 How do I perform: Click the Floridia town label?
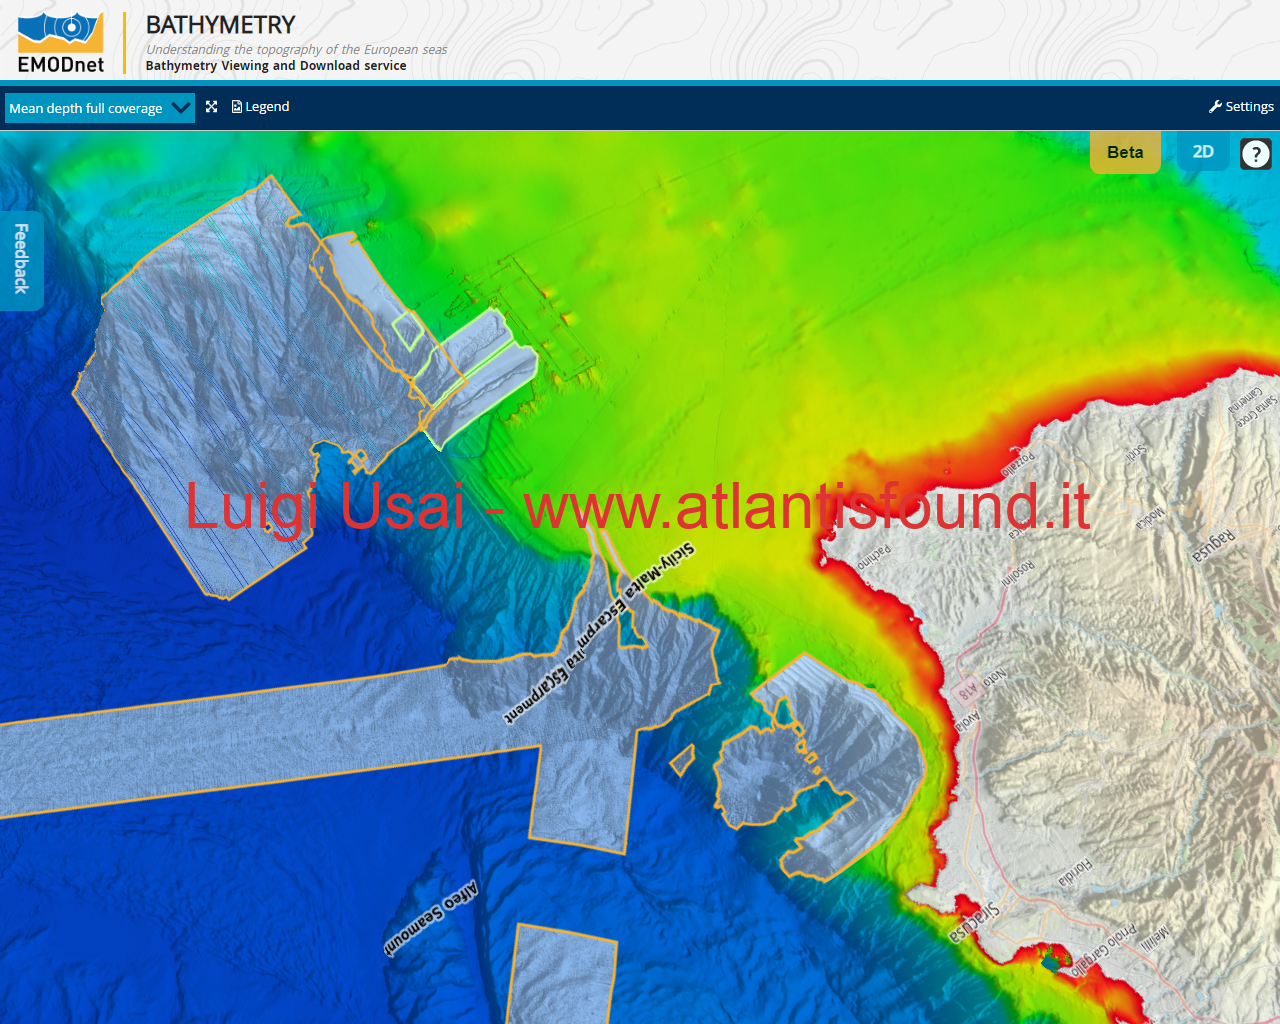[x=1075, y=873]
